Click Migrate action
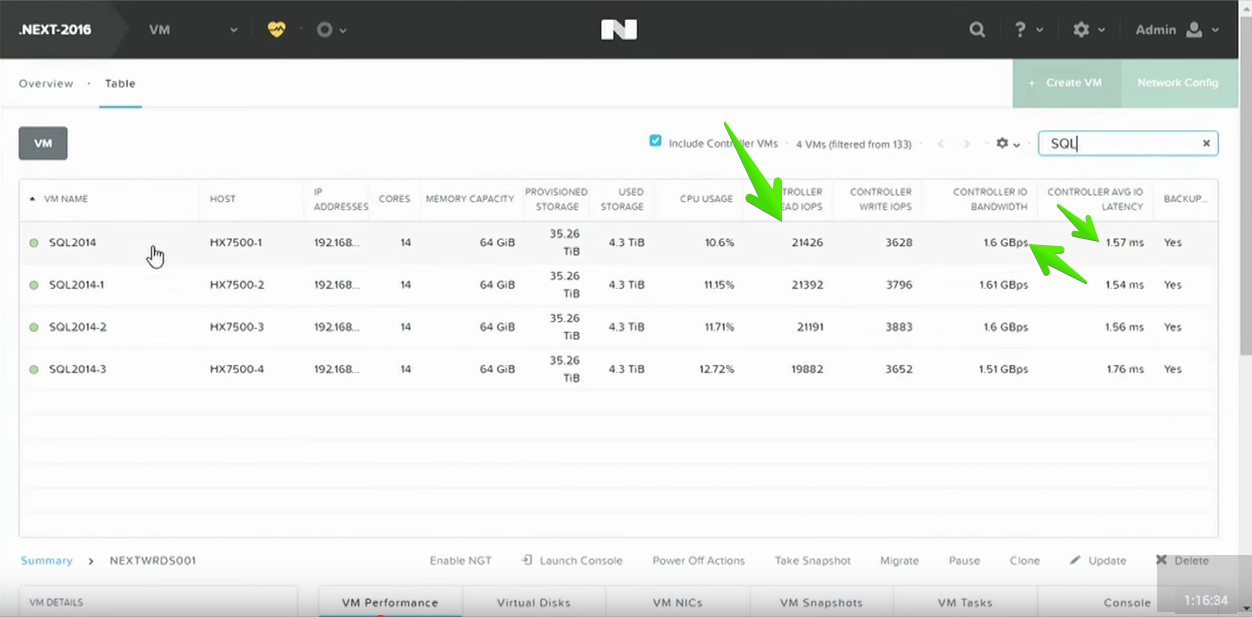The height and width of the screenshot is (617, 1252). [x=900, y=561]
